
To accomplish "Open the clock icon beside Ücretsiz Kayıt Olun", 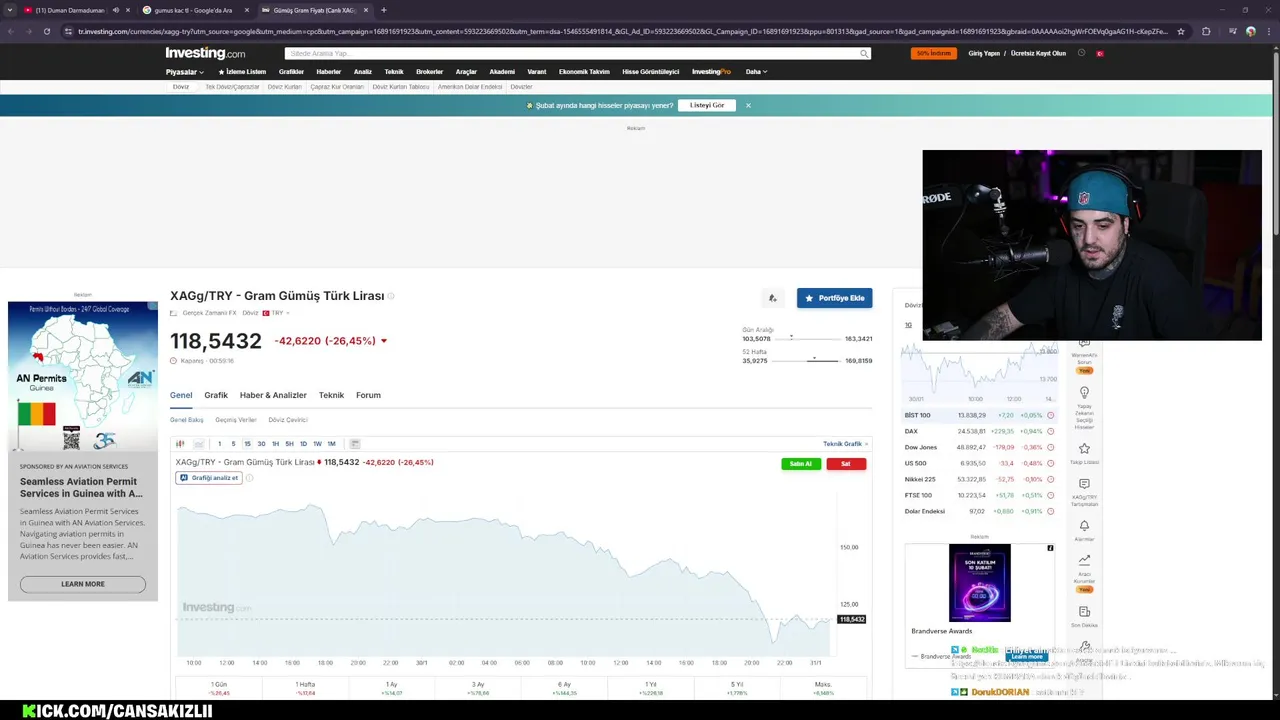I will point(1081,53).
